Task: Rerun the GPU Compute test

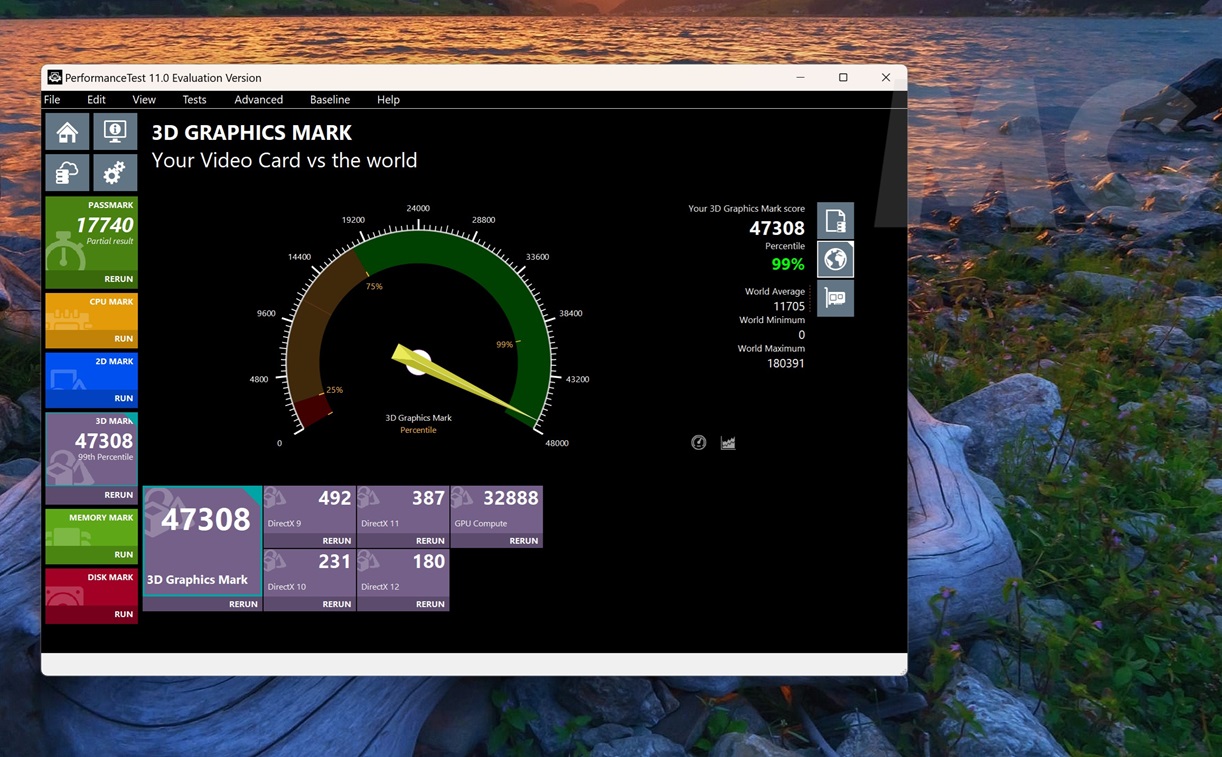Action: tap(523, 541)
